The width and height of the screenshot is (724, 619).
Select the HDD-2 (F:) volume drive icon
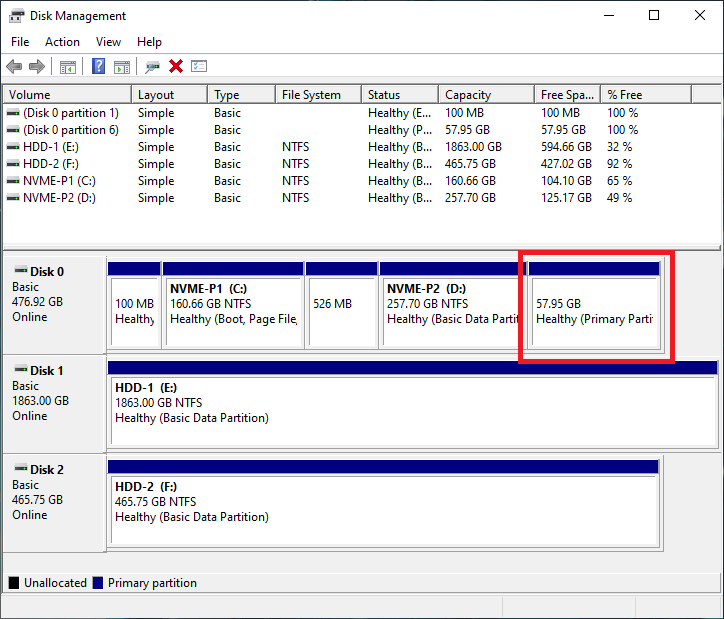pyautogui.click(x=13, y=164)
